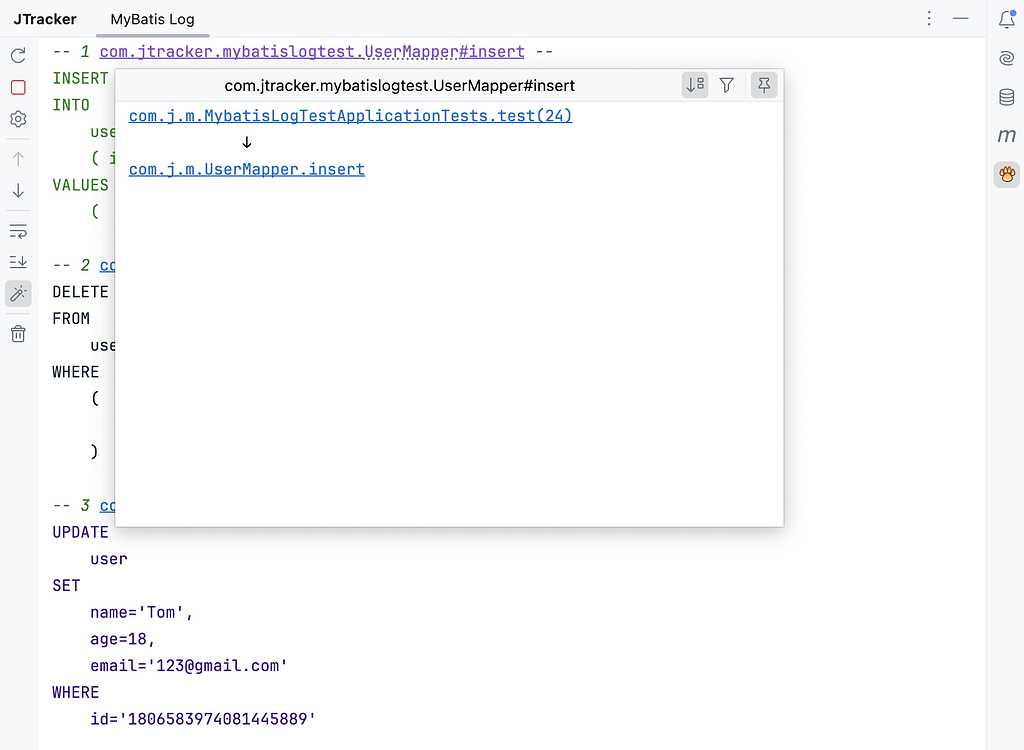Open com.j.m.UserMapper.insert link

246,170
